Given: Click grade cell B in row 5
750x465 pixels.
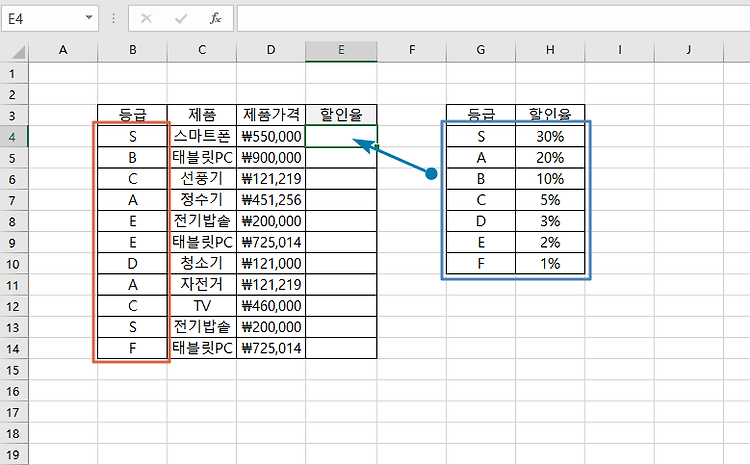Looking at the screenshot, I should [x=132, y=157].
